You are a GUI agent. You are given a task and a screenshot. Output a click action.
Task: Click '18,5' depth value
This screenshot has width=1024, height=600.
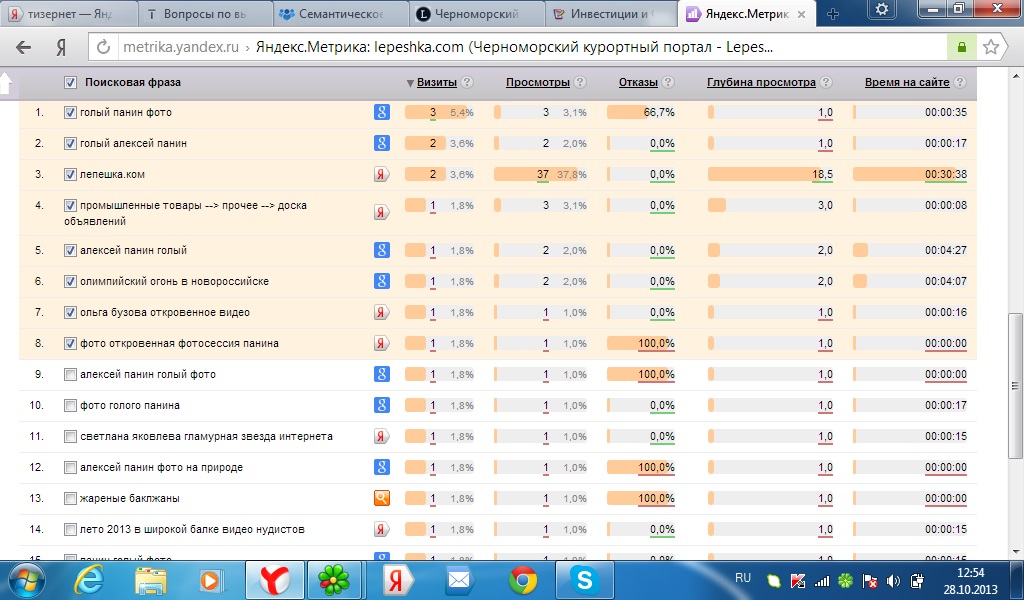(x=822, y=174)
